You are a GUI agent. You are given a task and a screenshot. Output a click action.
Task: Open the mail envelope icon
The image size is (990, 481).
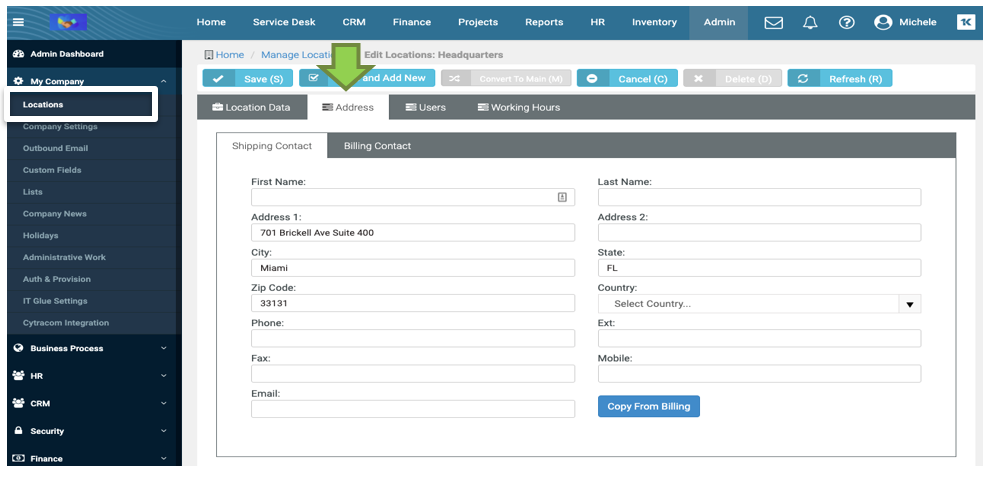(x=773, y=22)
